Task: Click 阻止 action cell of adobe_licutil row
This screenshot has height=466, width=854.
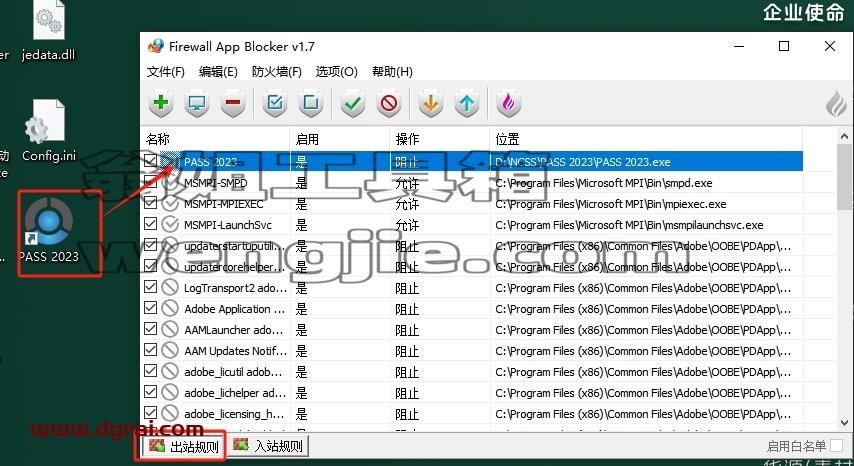Action: [x=407, y=372]
